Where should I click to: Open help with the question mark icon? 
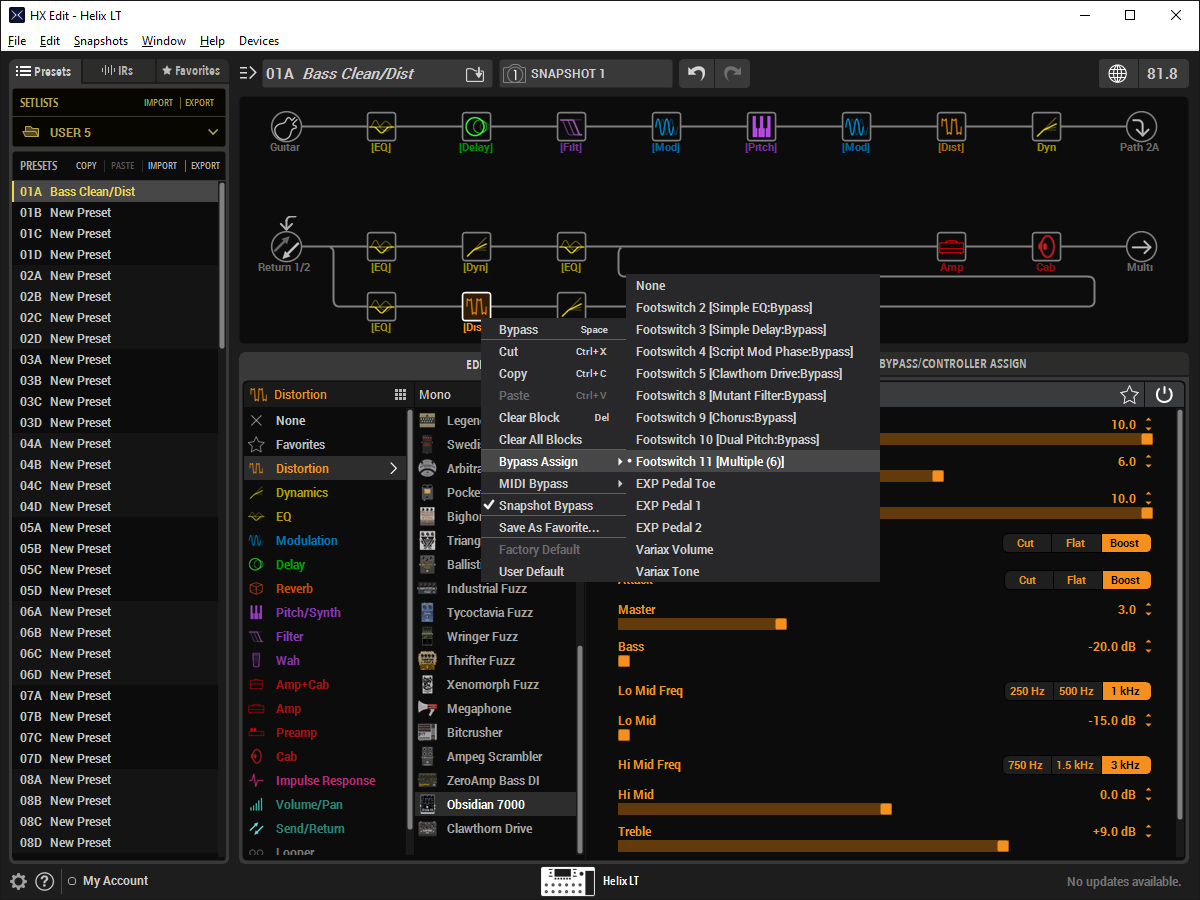(44, 881)
